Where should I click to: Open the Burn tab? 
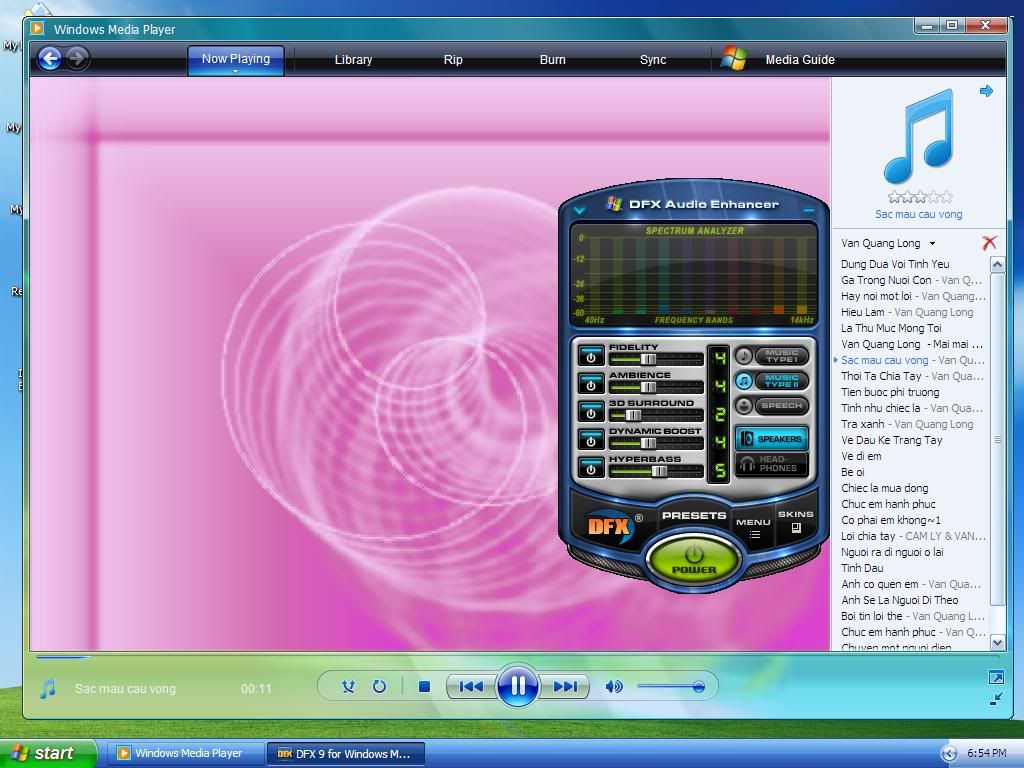point(552,59)
